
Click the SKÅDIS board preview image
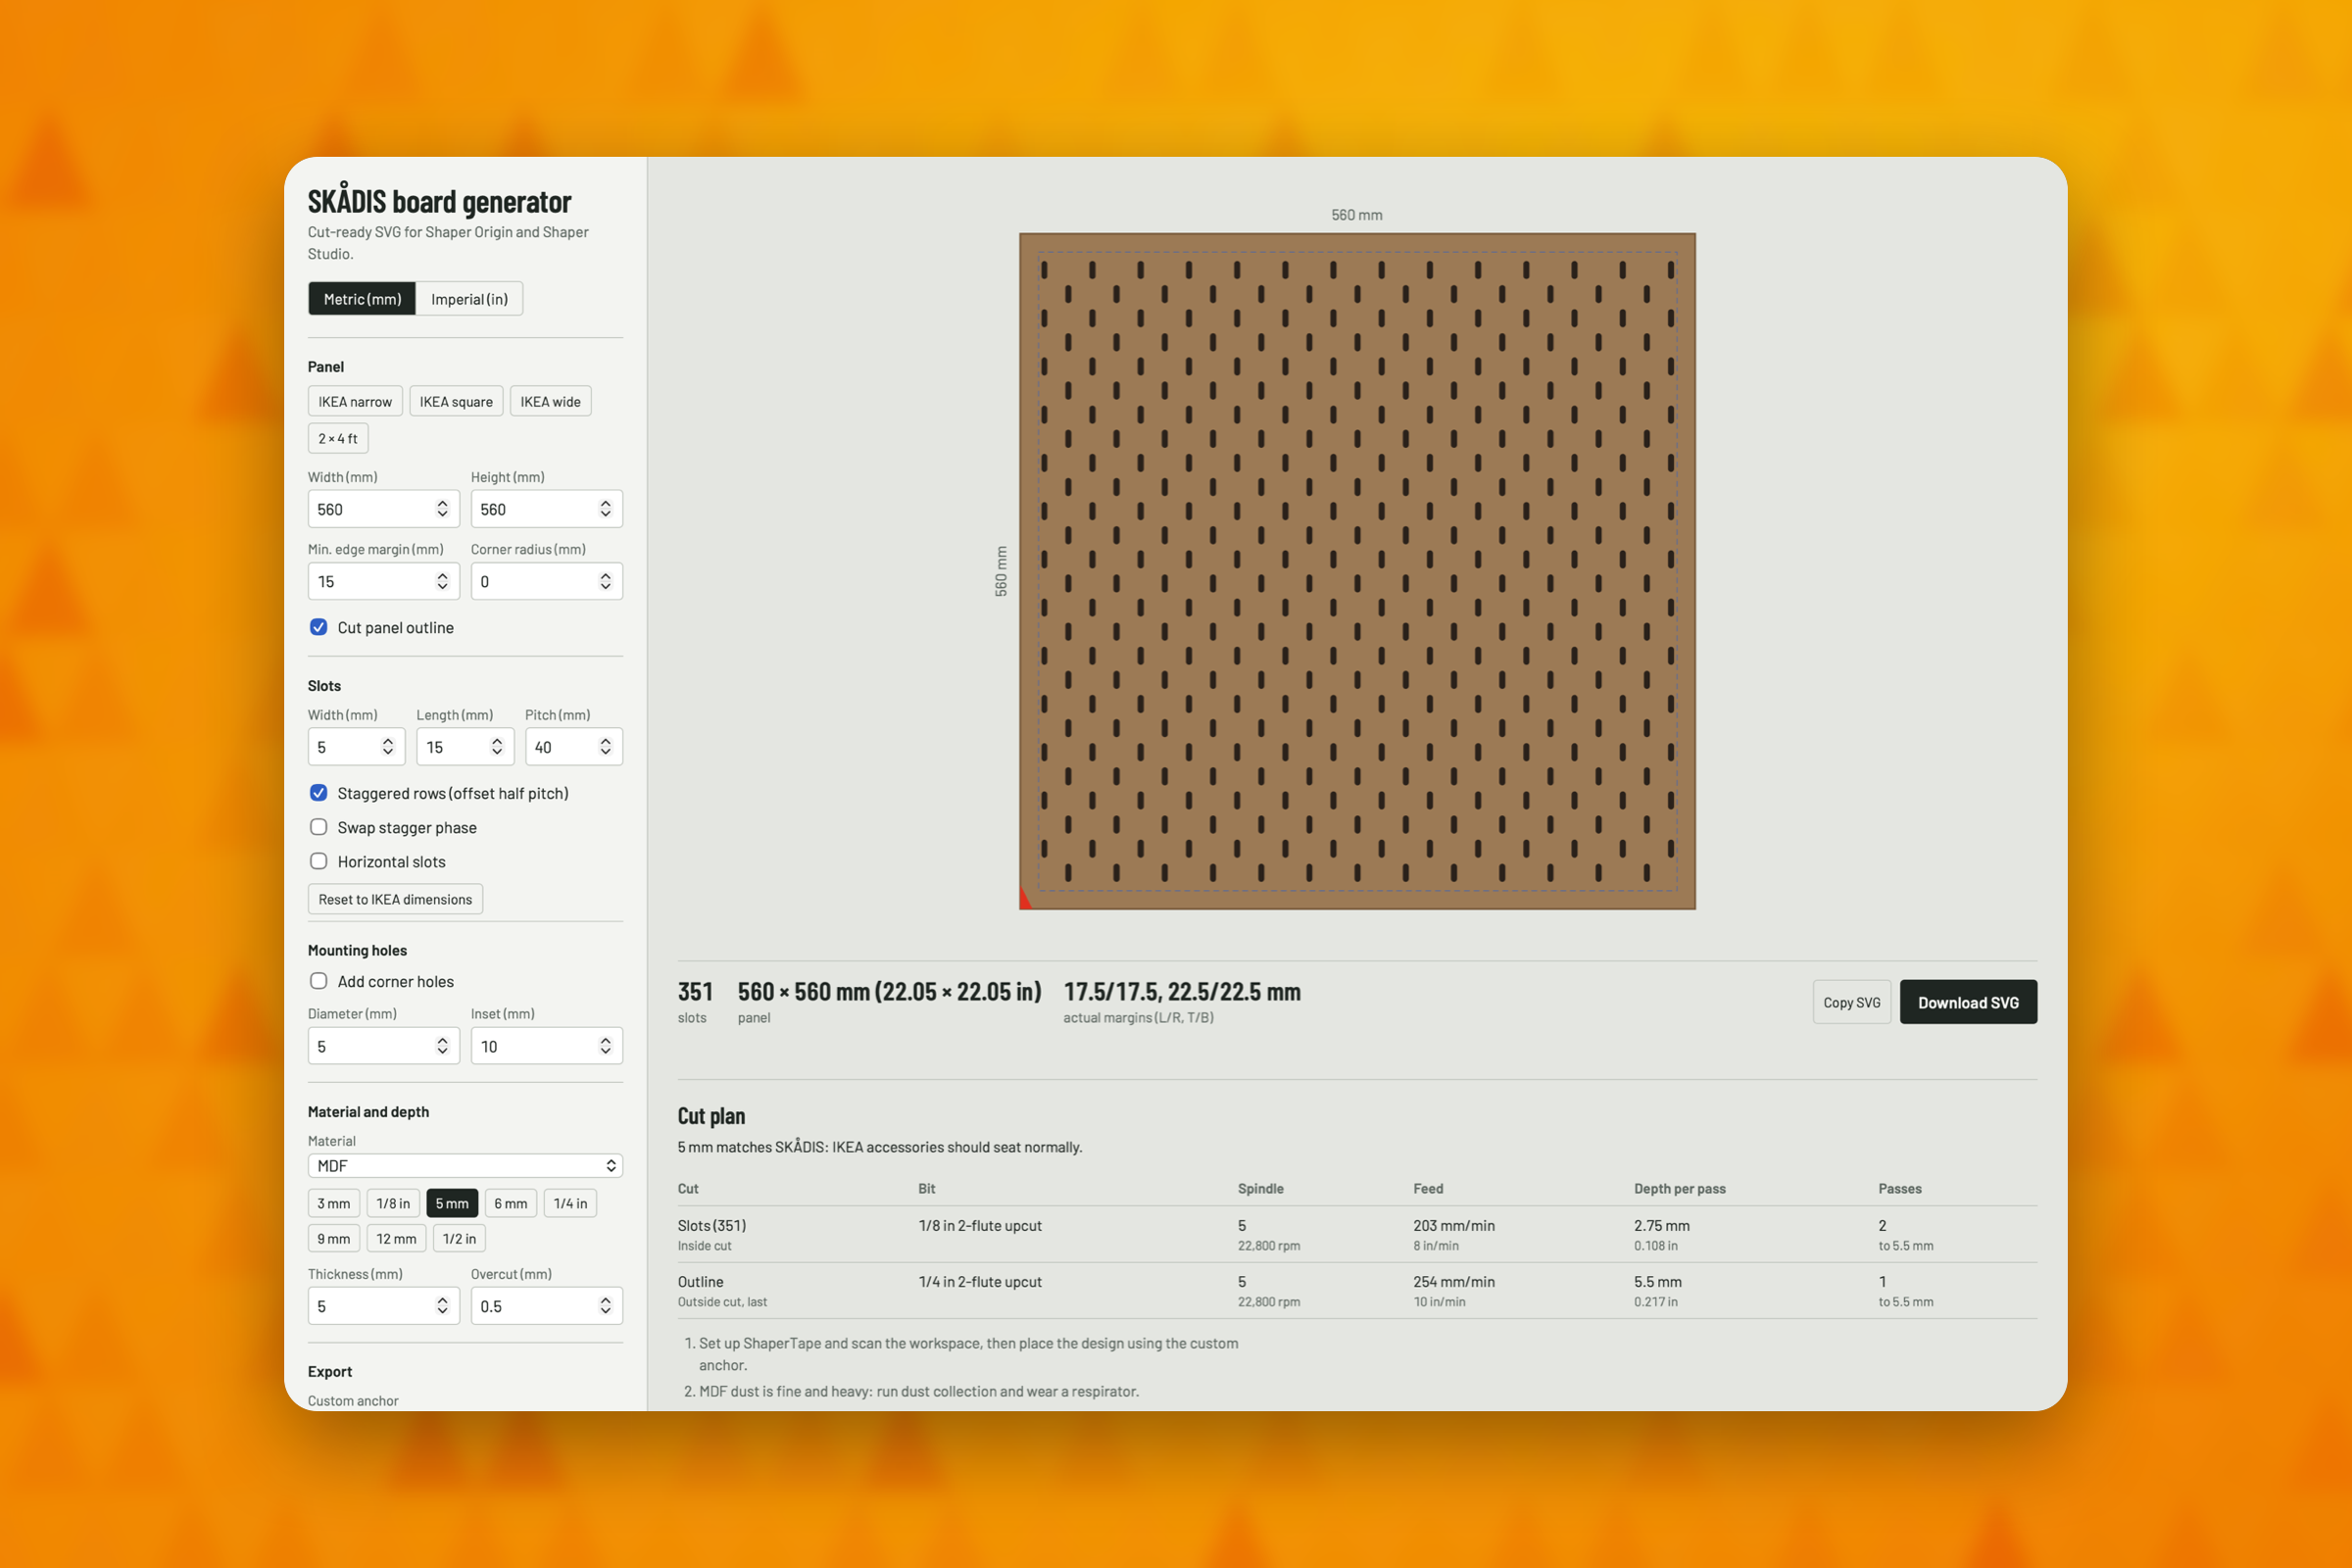tap(1357, 571)
